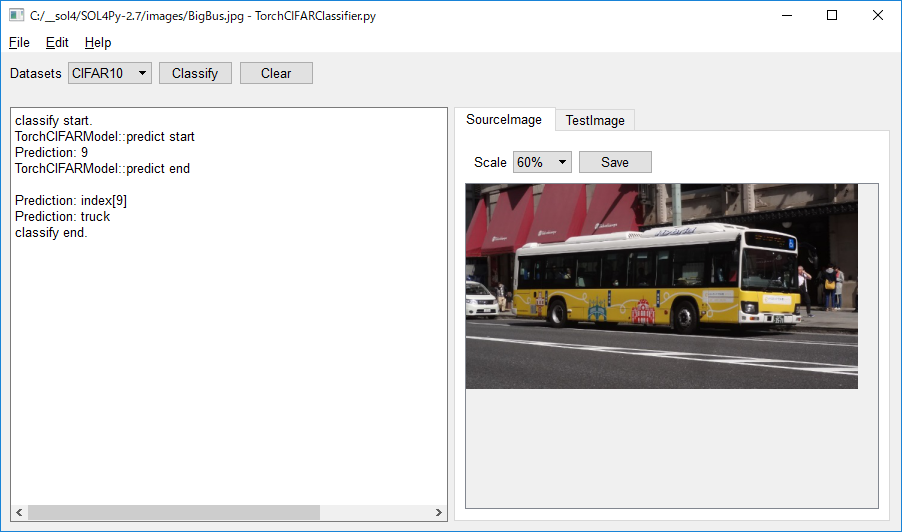Click the bus source image preview
Screen dimensions: 902x532
pyautogui.click(x=662, y=286)
